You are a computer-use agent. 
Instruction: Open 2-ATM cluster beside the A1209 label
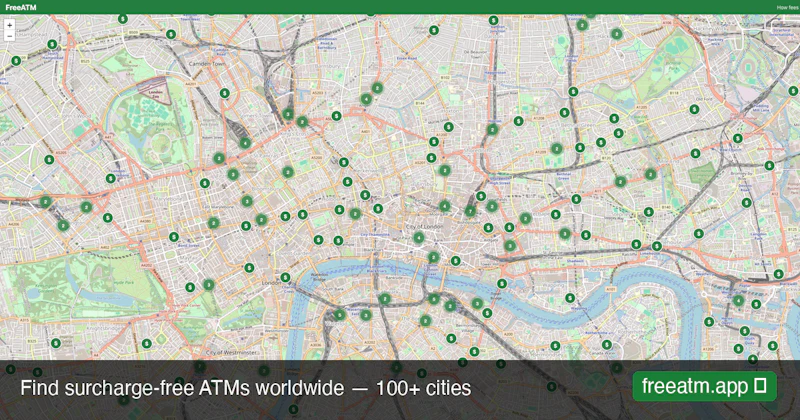click(557, 149)
